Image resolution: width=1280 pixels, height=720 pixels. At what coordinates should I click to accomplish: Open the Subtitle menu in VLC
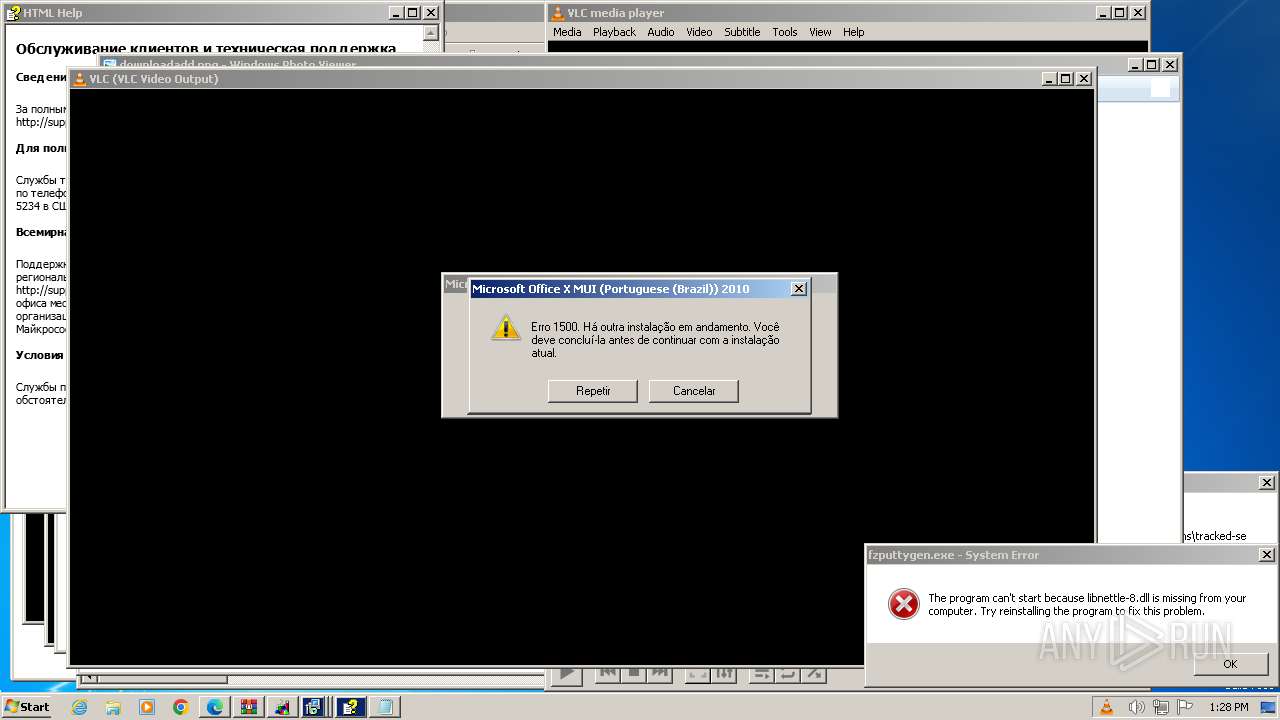pyautogui.click(x=742, y=32)
